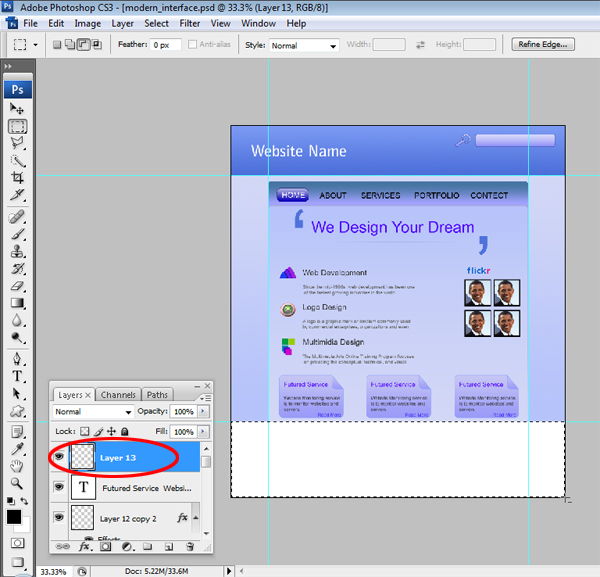This screenshot has width=600, height=577.
Task: Choose New selection mode
Action: pyautogui.click(x=57, y=45)
